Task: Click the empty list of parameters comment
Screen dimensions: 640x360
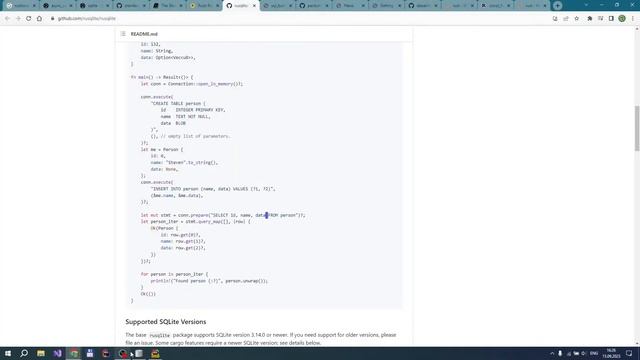Action: pyautogui.click(x=196, y=136)
